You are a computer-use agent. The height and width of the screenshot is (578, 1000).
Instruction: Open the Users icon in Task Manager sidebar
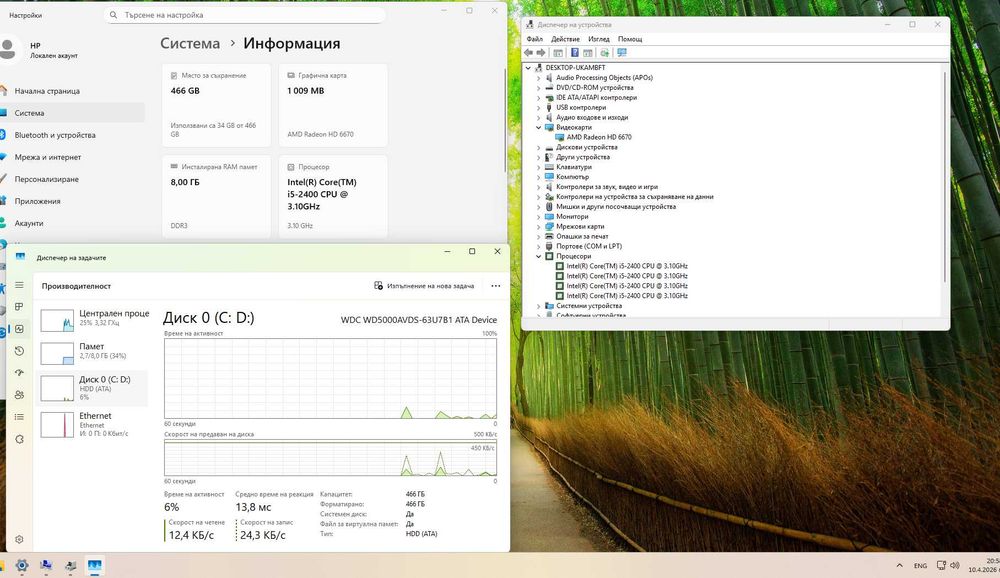coord(19,395)
